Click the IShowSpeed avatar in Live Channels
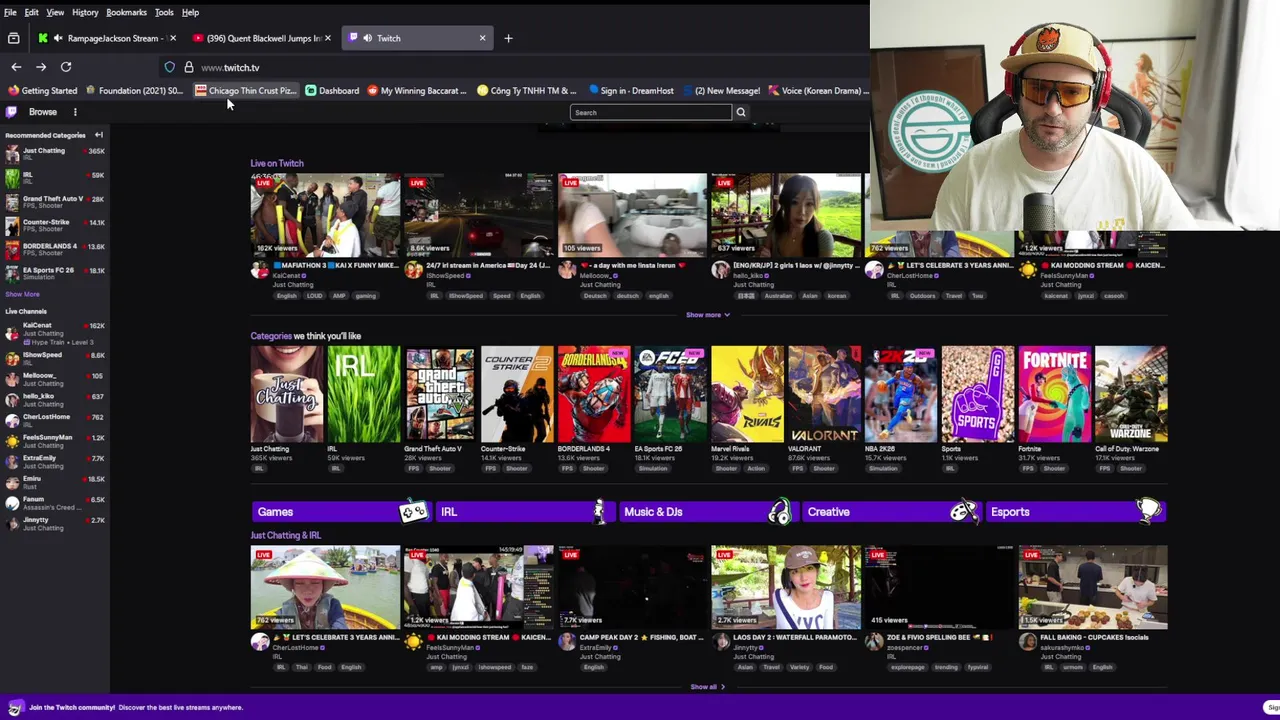1280x720 pixels. click(12, 358)
